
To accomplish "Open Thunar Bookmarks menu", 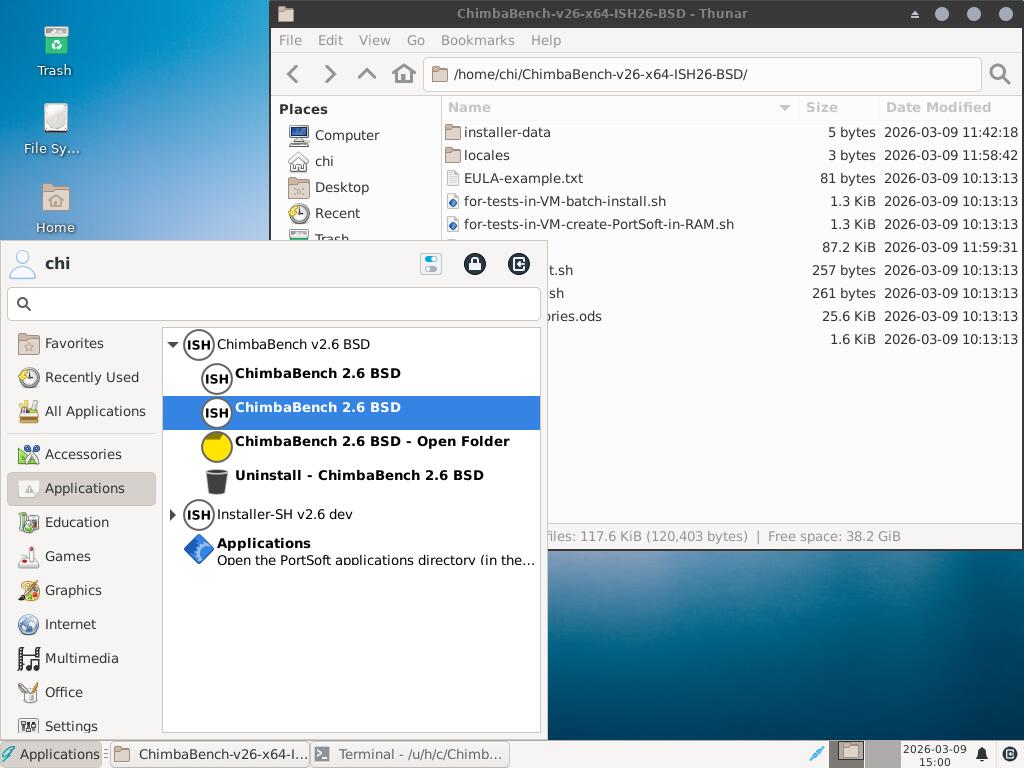I will [x=477, y=40].
